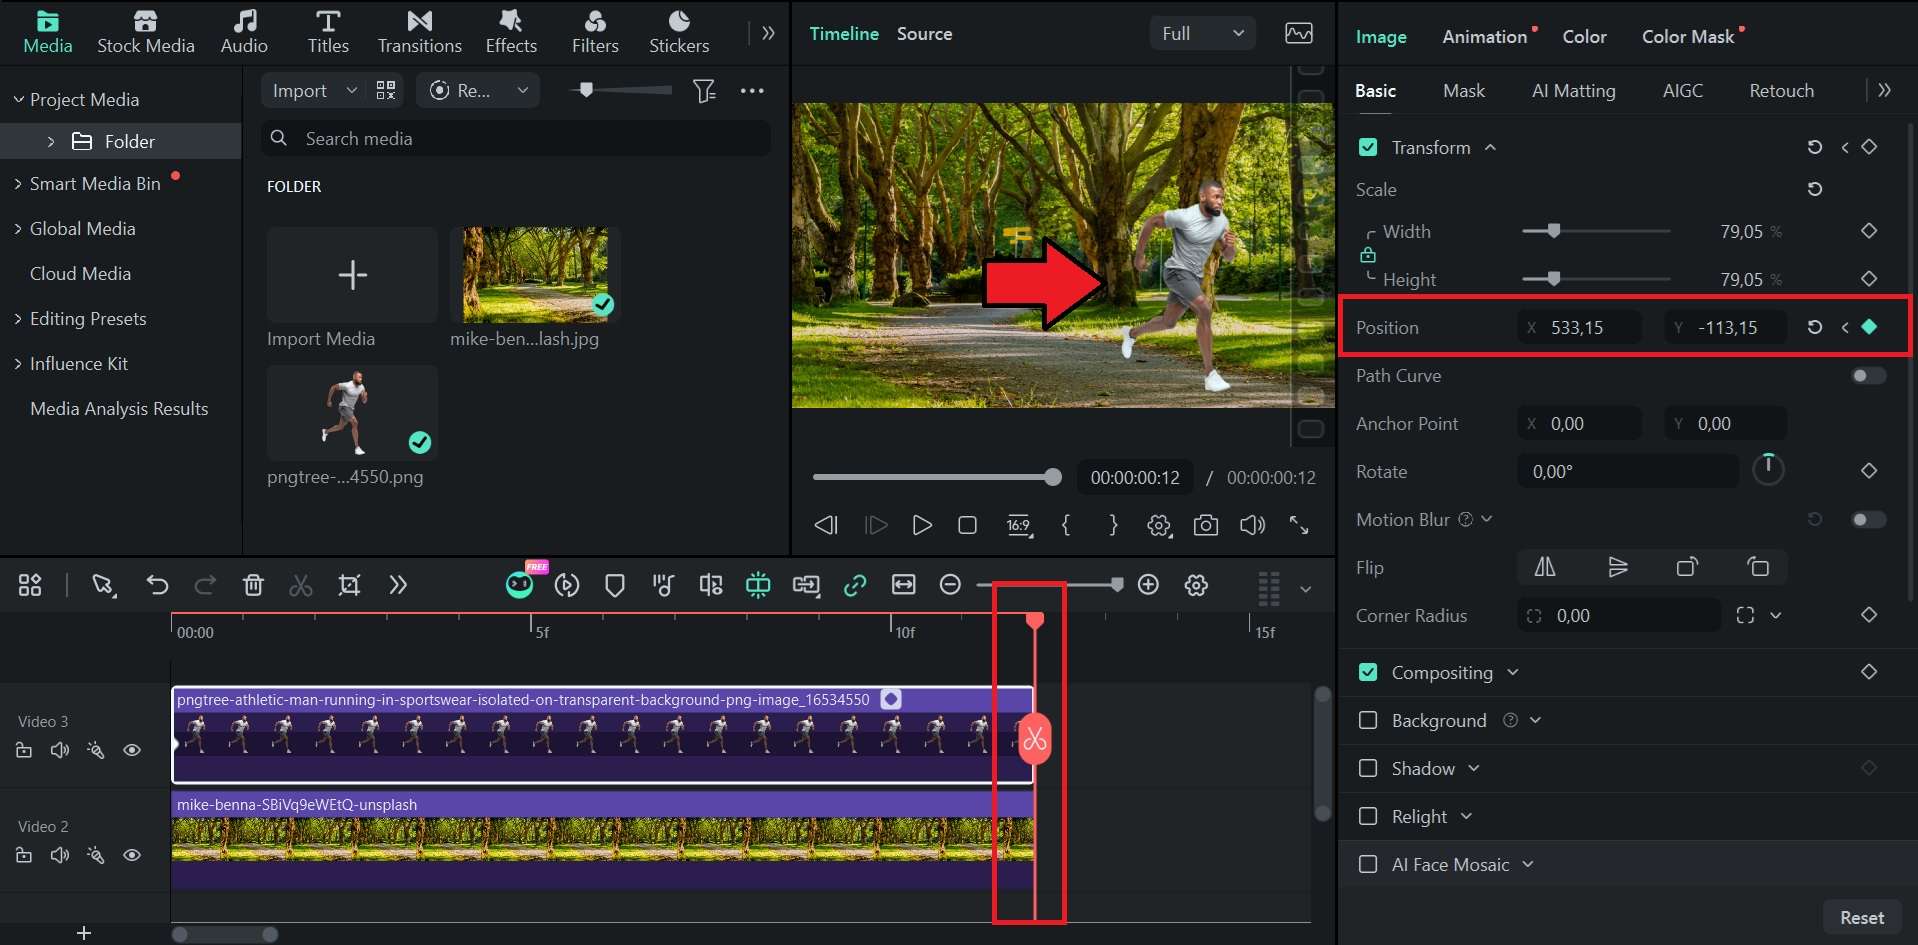Select the crop tool in timeline toolbar
Viewport: 1918px width, 945px height.
349,585
